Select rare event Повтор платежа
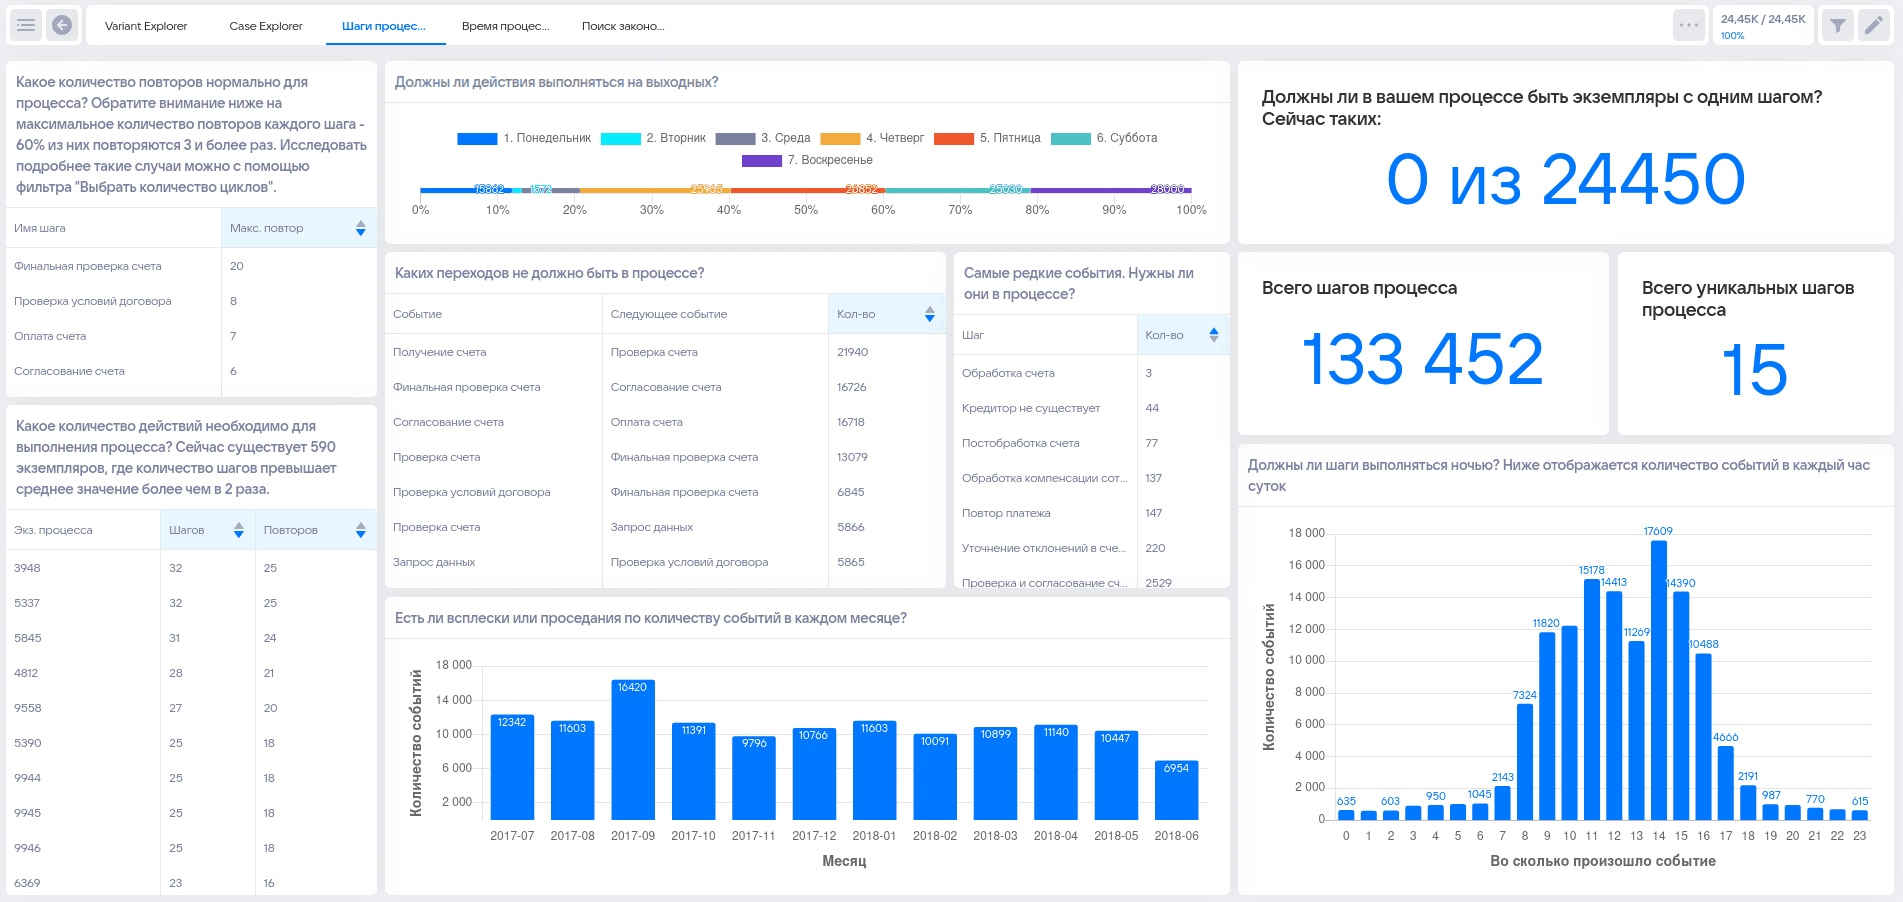 coord(1091,513)
